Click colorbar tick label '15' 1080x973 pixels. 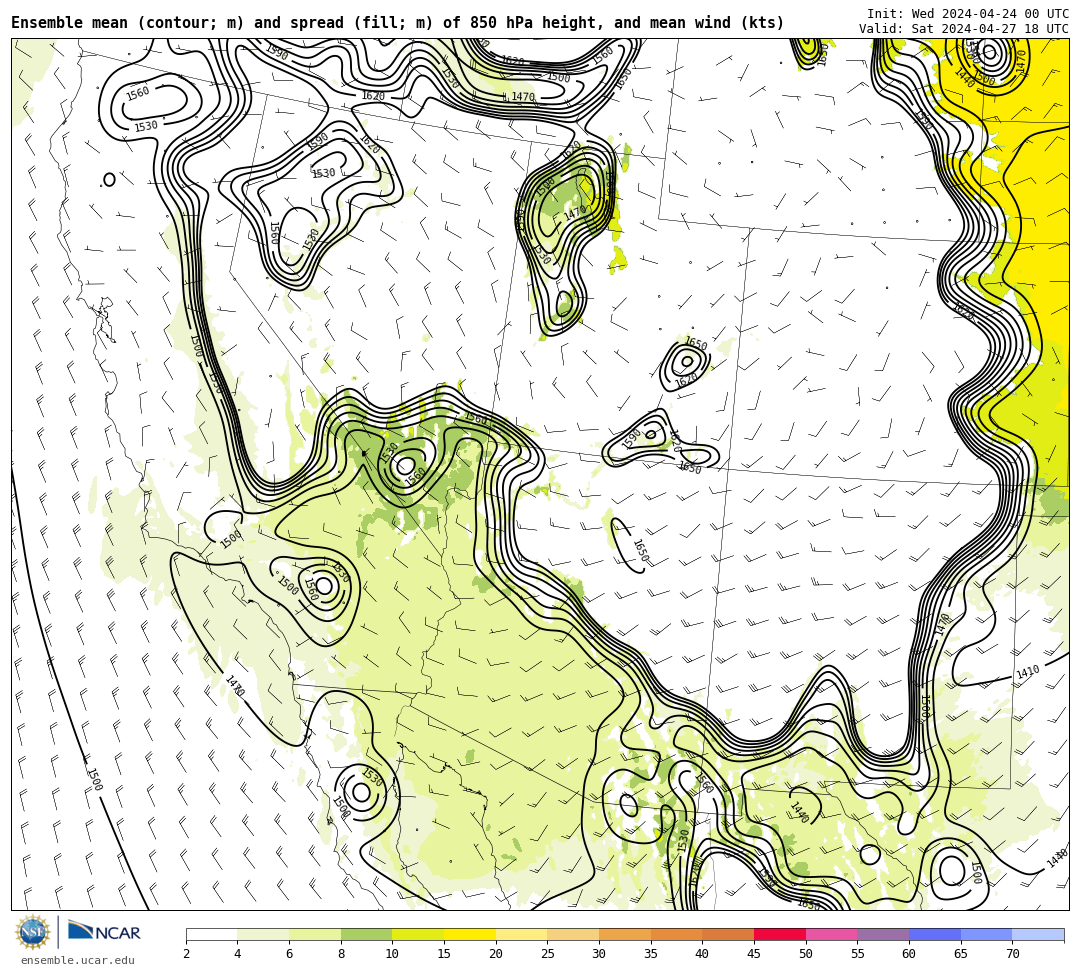coord(444,954)
